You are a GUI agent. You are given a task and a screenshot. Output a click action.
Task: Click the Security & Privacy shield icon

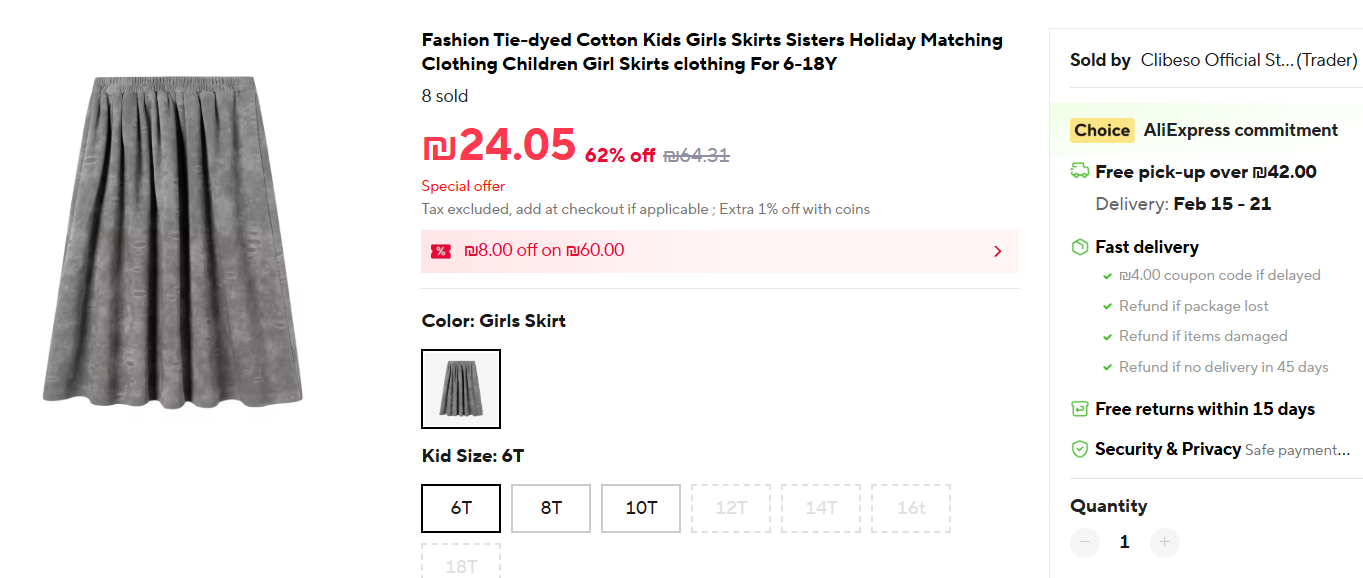(1080, 450)
